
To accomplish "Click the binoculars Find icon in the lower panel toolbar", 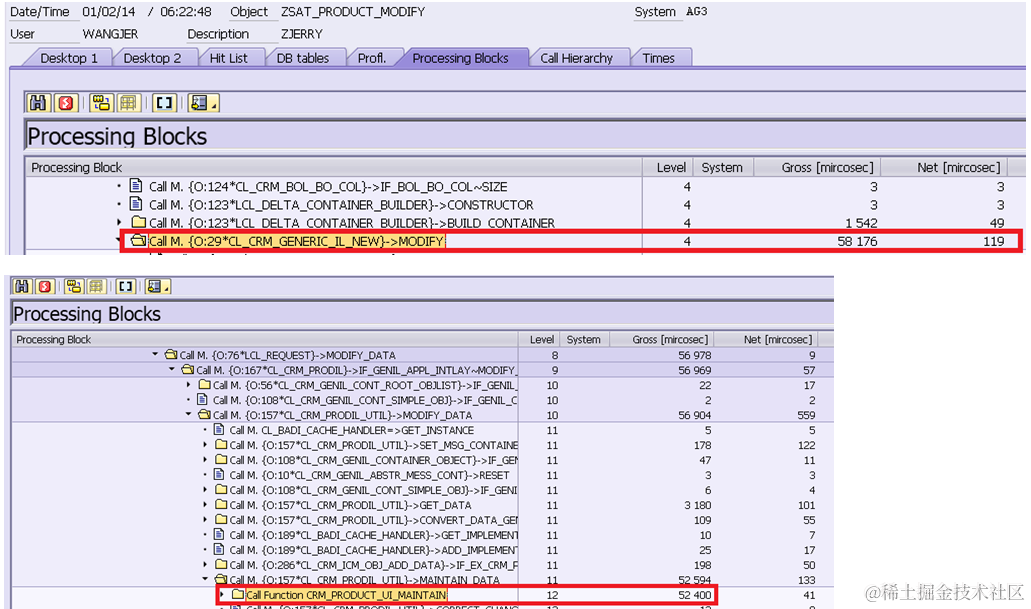I will (x=22, y=287).
